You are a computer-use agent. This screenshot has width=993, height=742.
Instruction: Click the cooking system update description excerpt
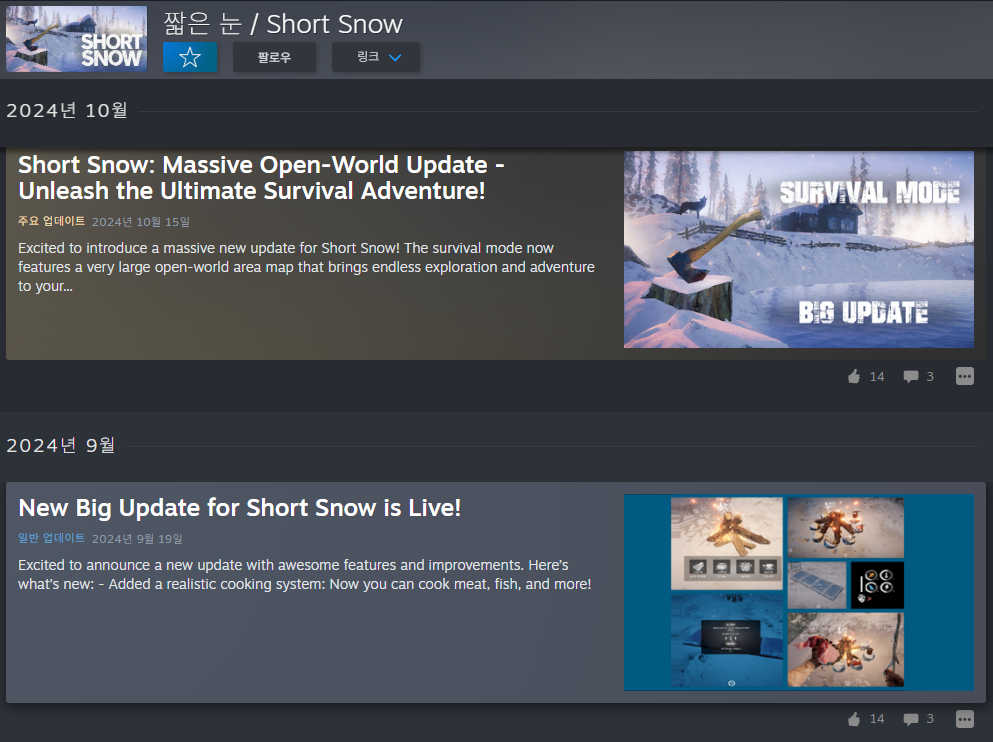305,574
